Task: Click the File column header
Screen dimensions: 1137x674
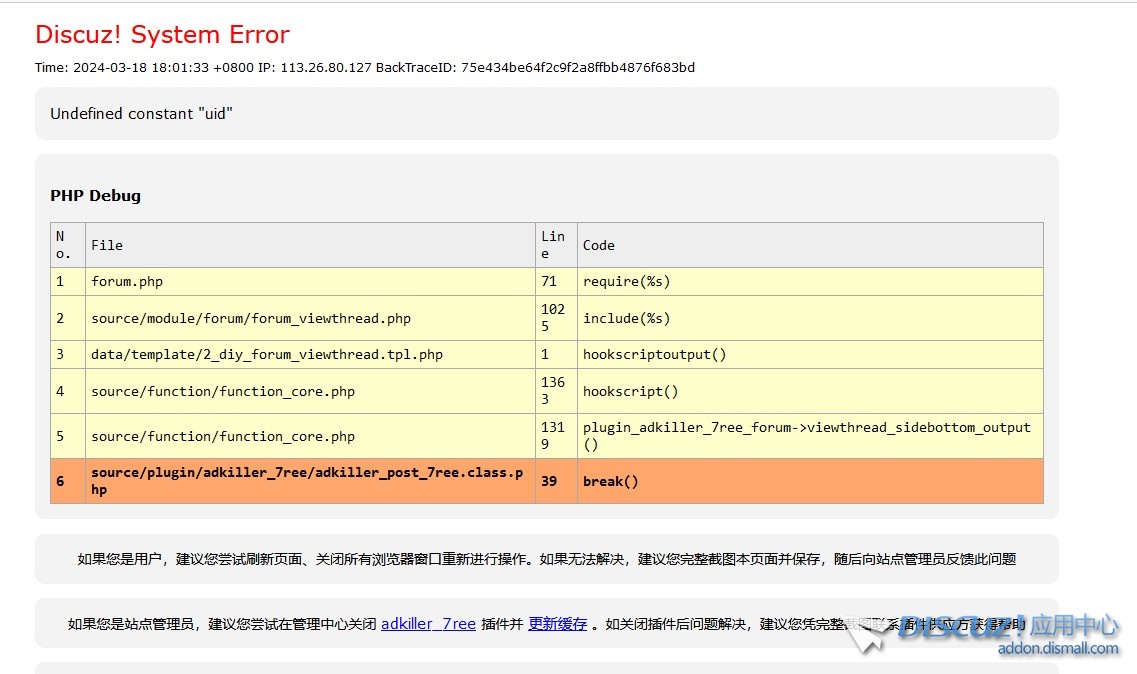Action: pyautogui.click(x=107, y=245)
